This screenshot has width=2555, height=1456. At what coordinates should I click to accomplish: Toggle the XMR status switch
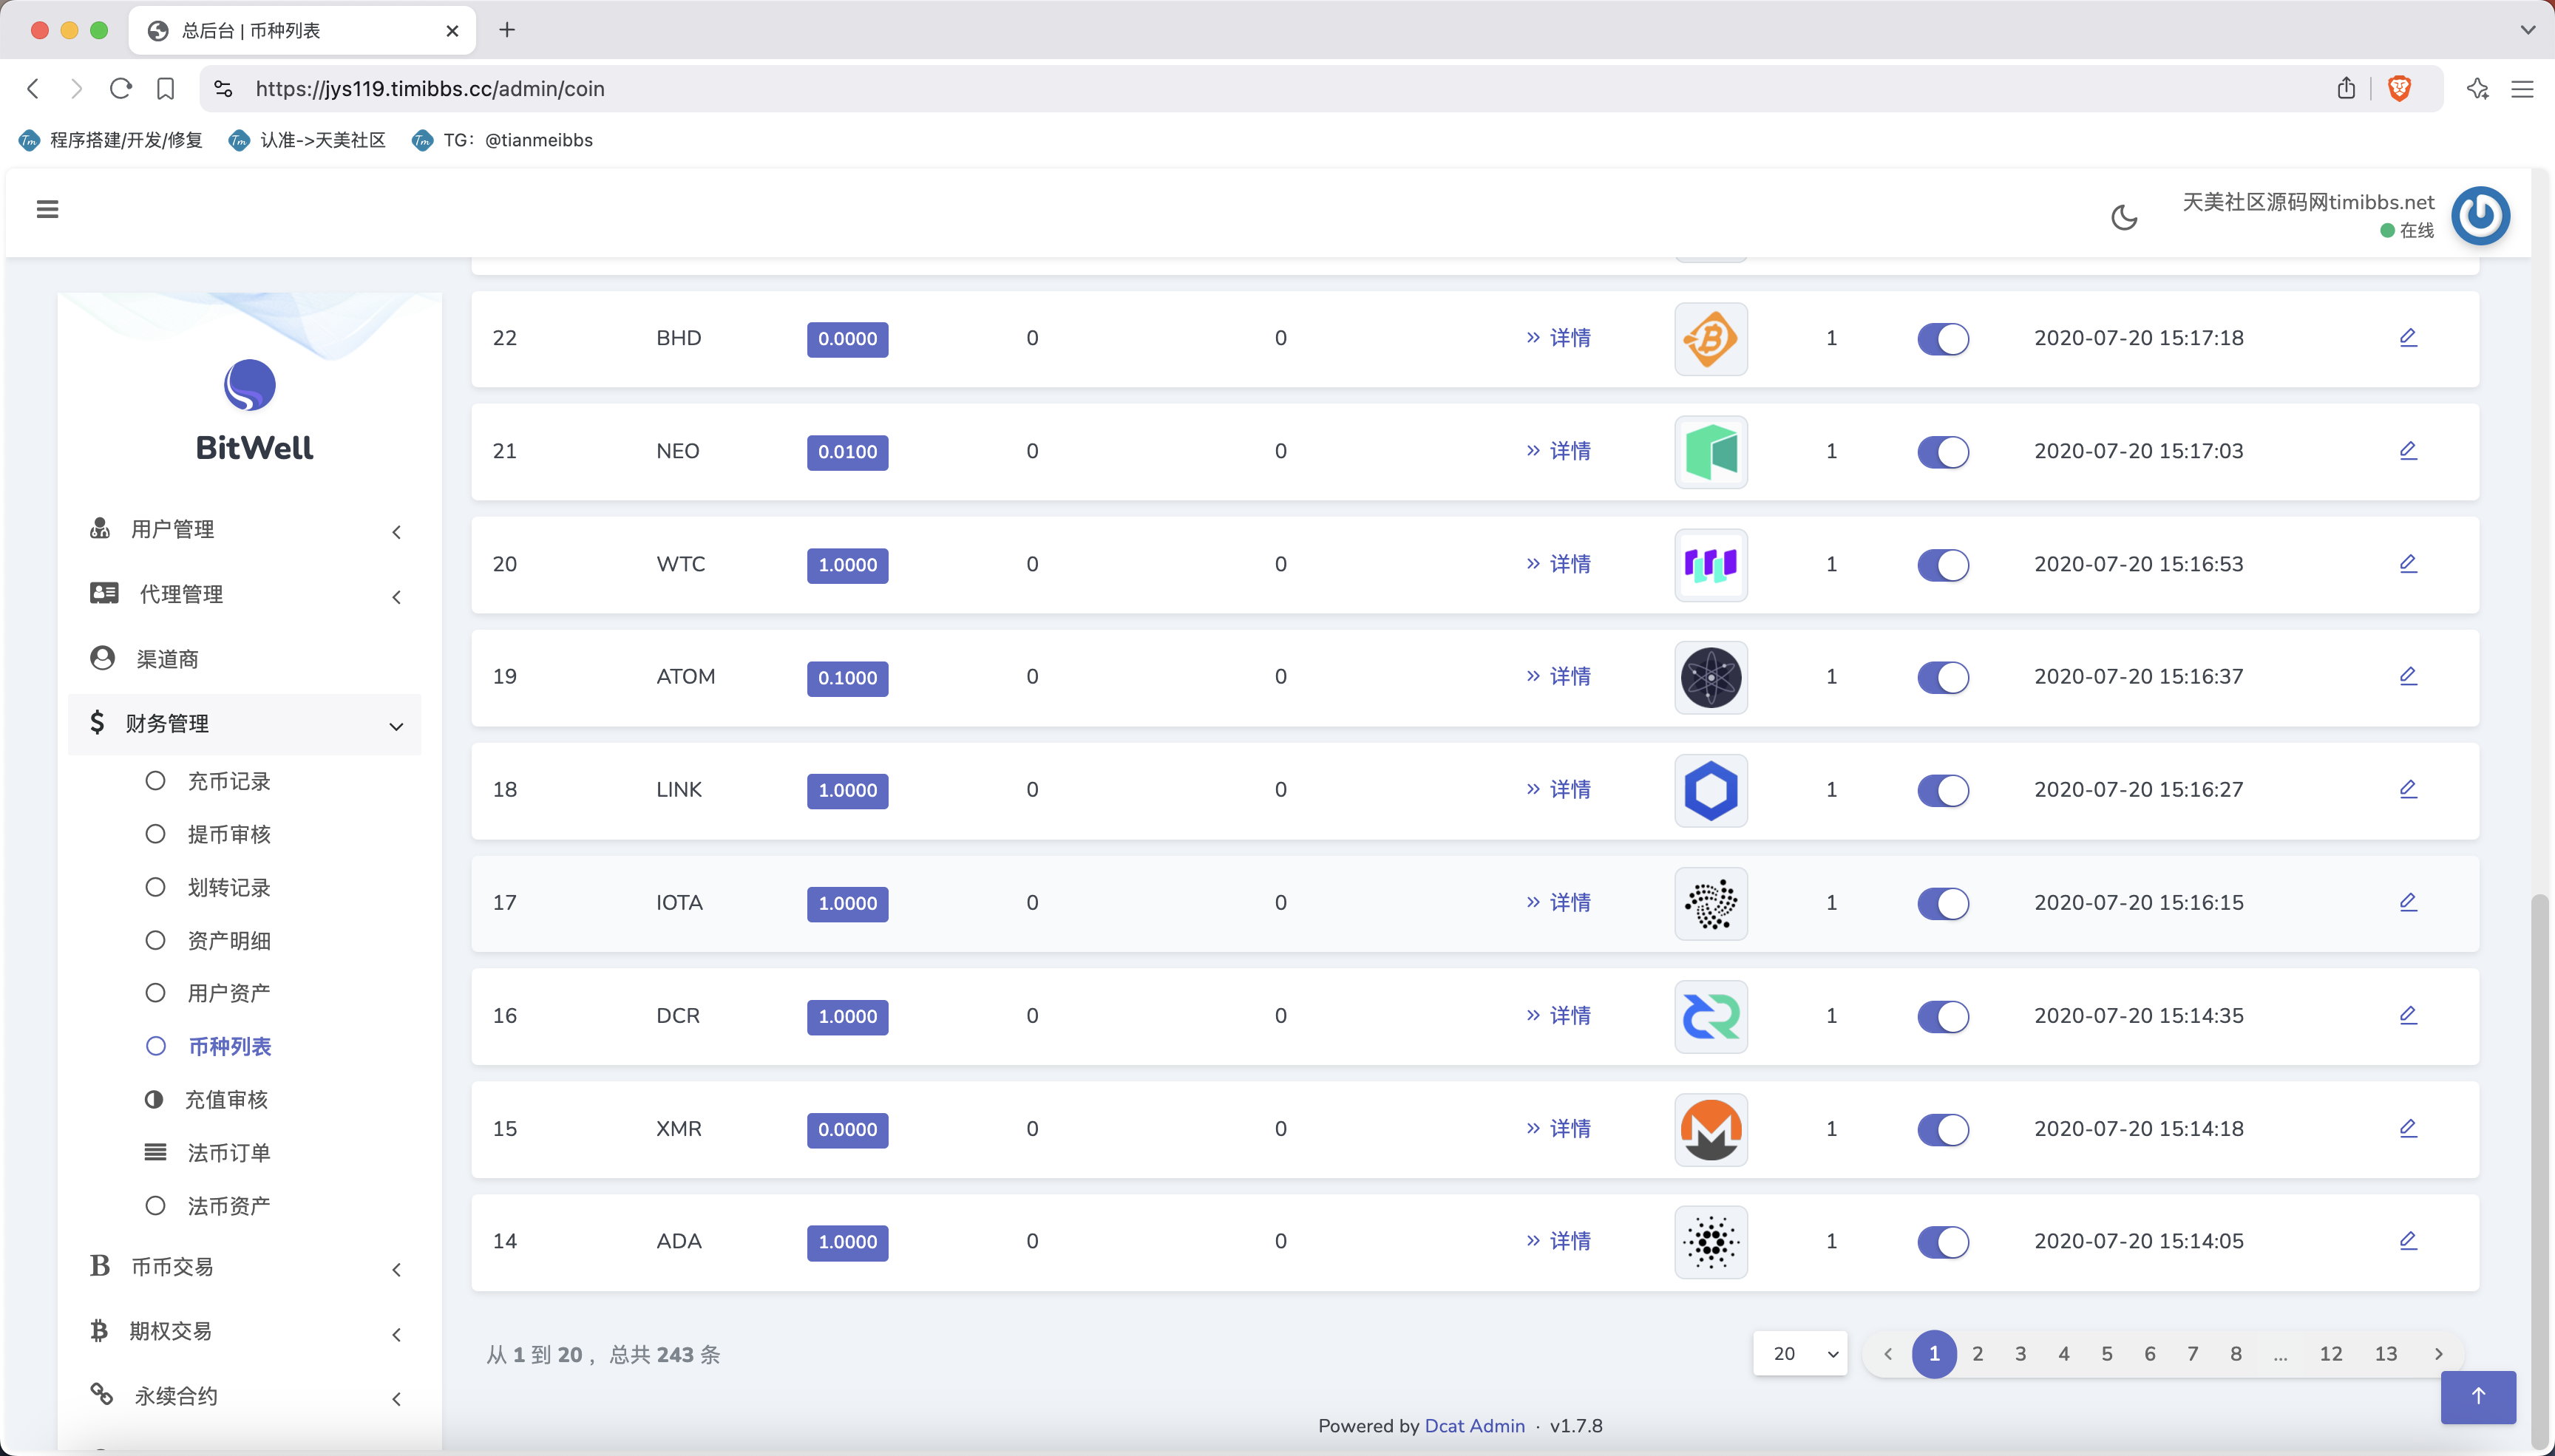coord(1943,1130)
